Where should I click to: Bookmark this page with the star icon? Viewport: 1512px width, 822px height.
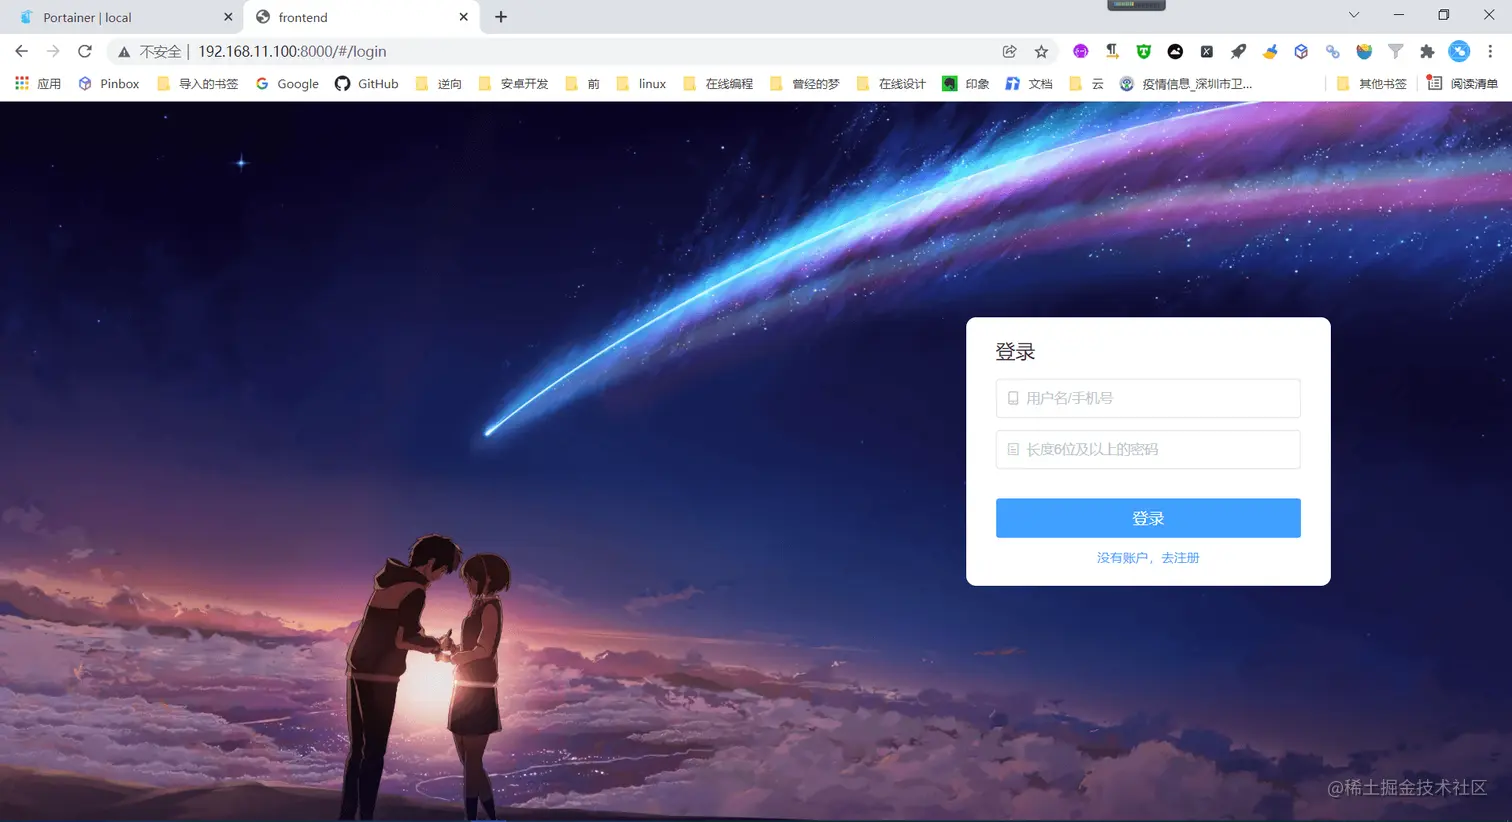click(1041, 51)
